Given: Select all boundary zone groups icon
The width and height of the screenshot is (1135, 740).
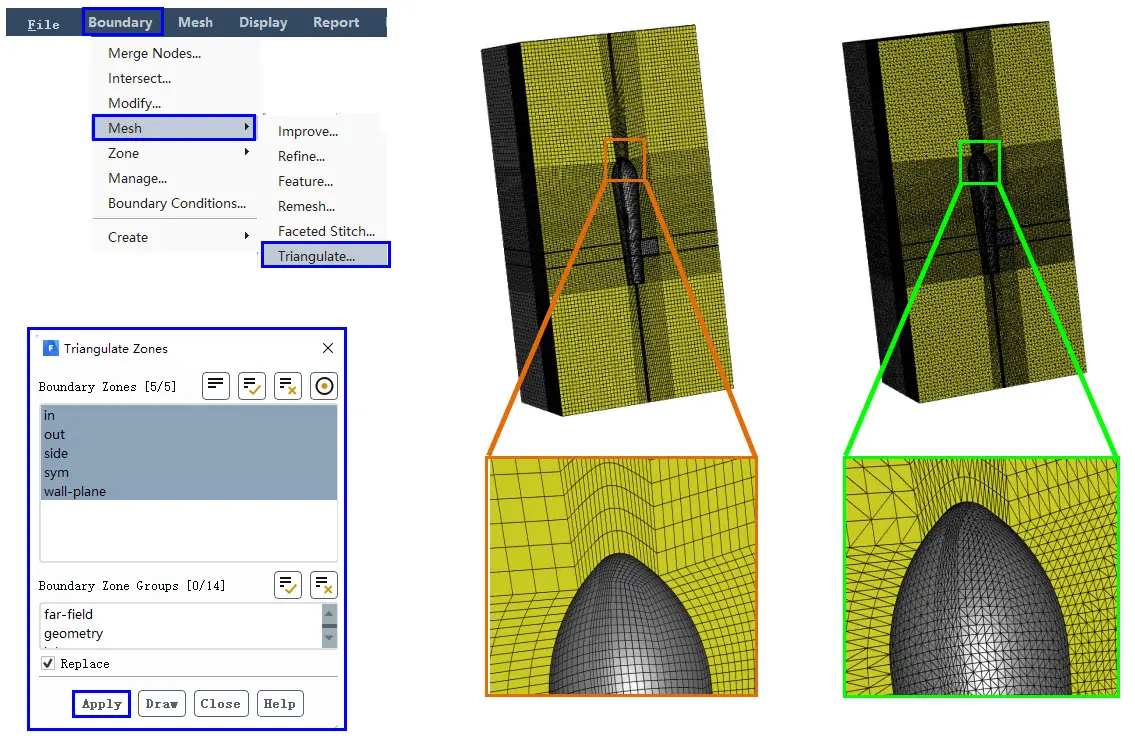Looking at the screenshot, I should [x=287, y=584].
